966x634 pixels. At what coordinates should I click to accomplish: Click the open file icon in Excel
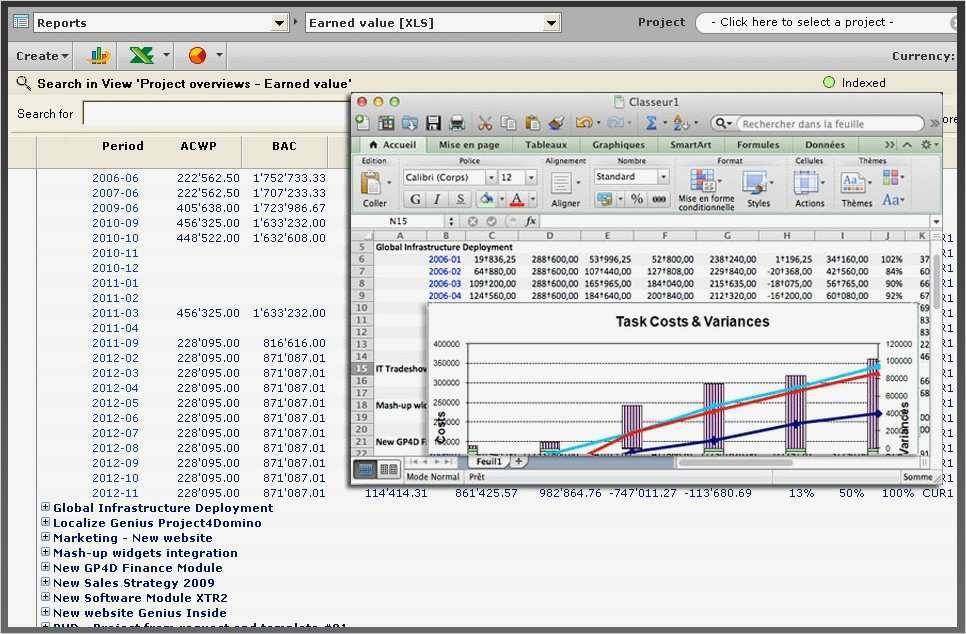pyautogui.click(x=410, y=123)
